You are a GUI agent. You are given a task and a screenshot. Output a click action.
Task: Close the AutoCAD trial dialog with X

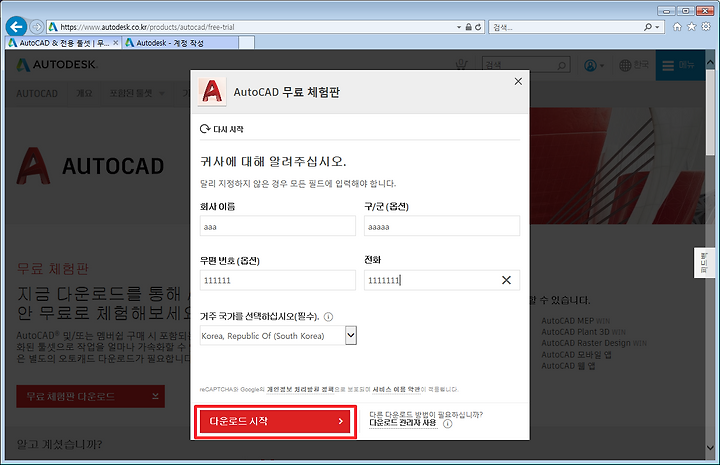tap(518, 81)
